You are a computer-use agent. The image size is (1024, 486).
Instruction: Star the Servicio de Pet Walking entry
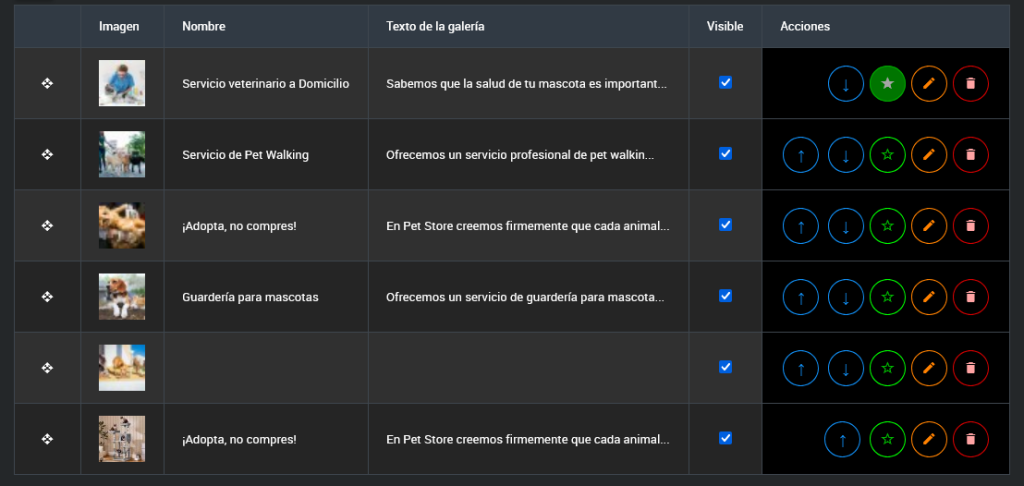click(x=888, y=155)
